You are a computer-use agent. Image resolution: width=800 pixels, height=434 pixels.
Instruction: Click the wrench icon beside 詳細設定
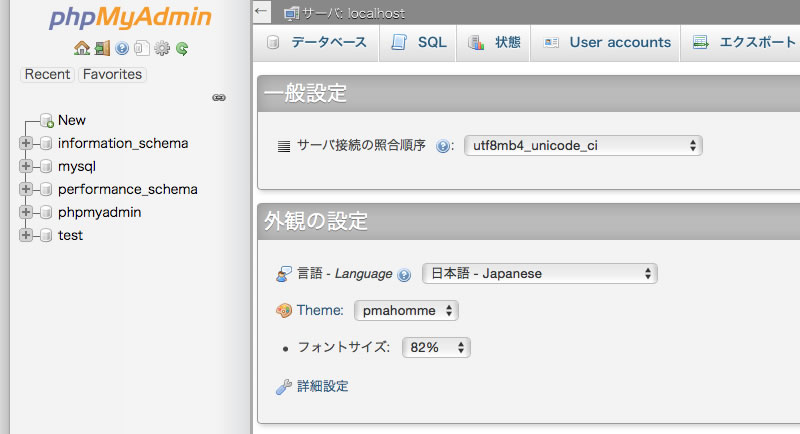(284, 387)
